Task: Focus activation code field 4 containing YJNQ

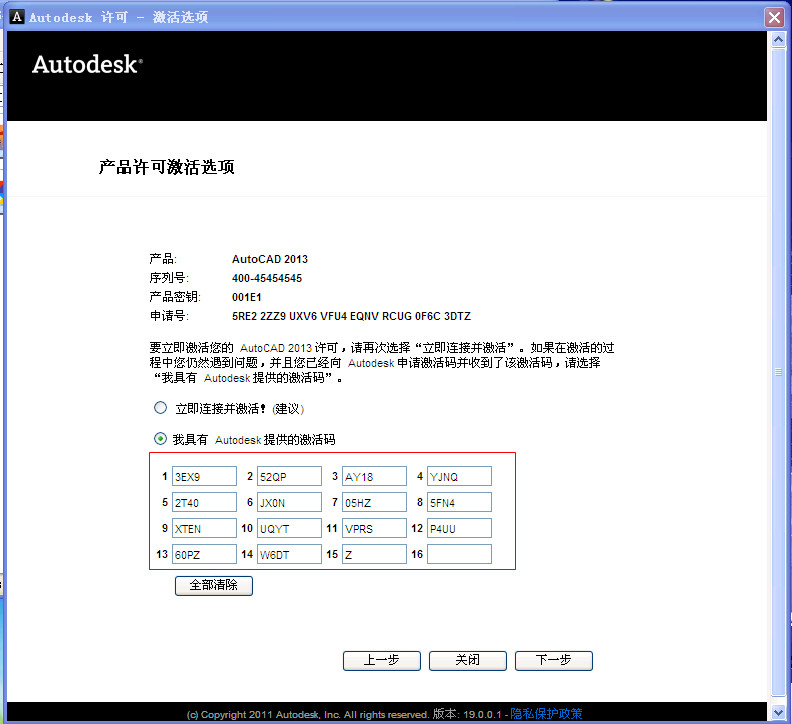Action: 459,476
